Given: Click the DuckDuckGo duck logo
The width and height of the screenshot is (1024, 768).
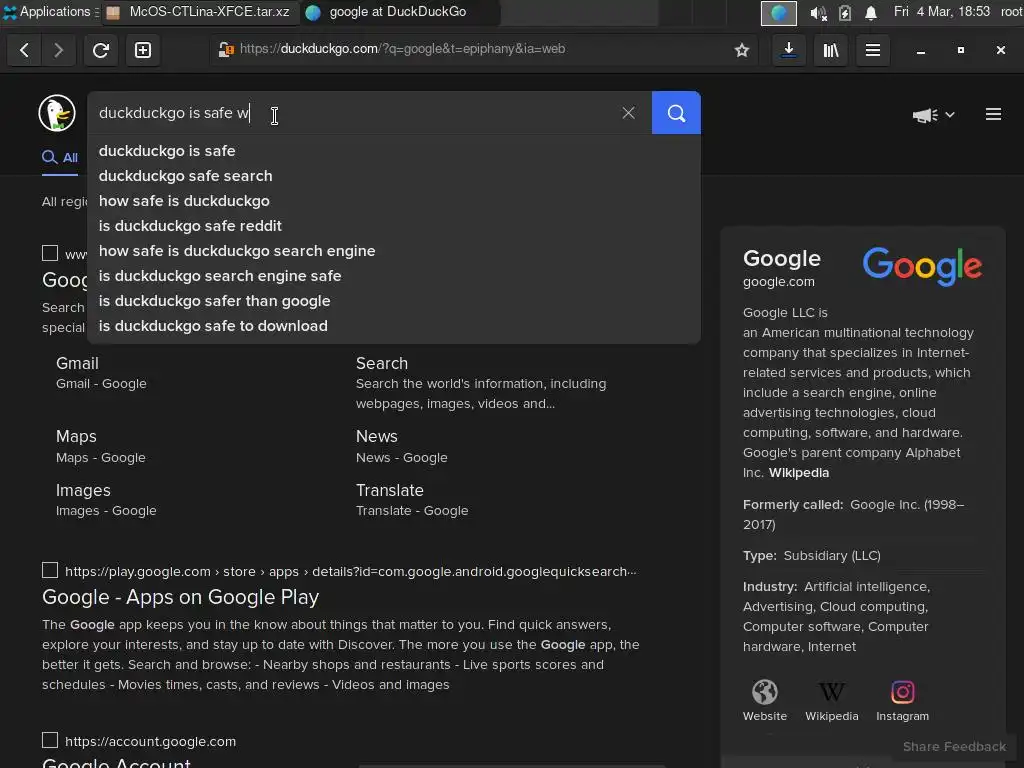Looking at the screenshot, I should coord(57,113).
